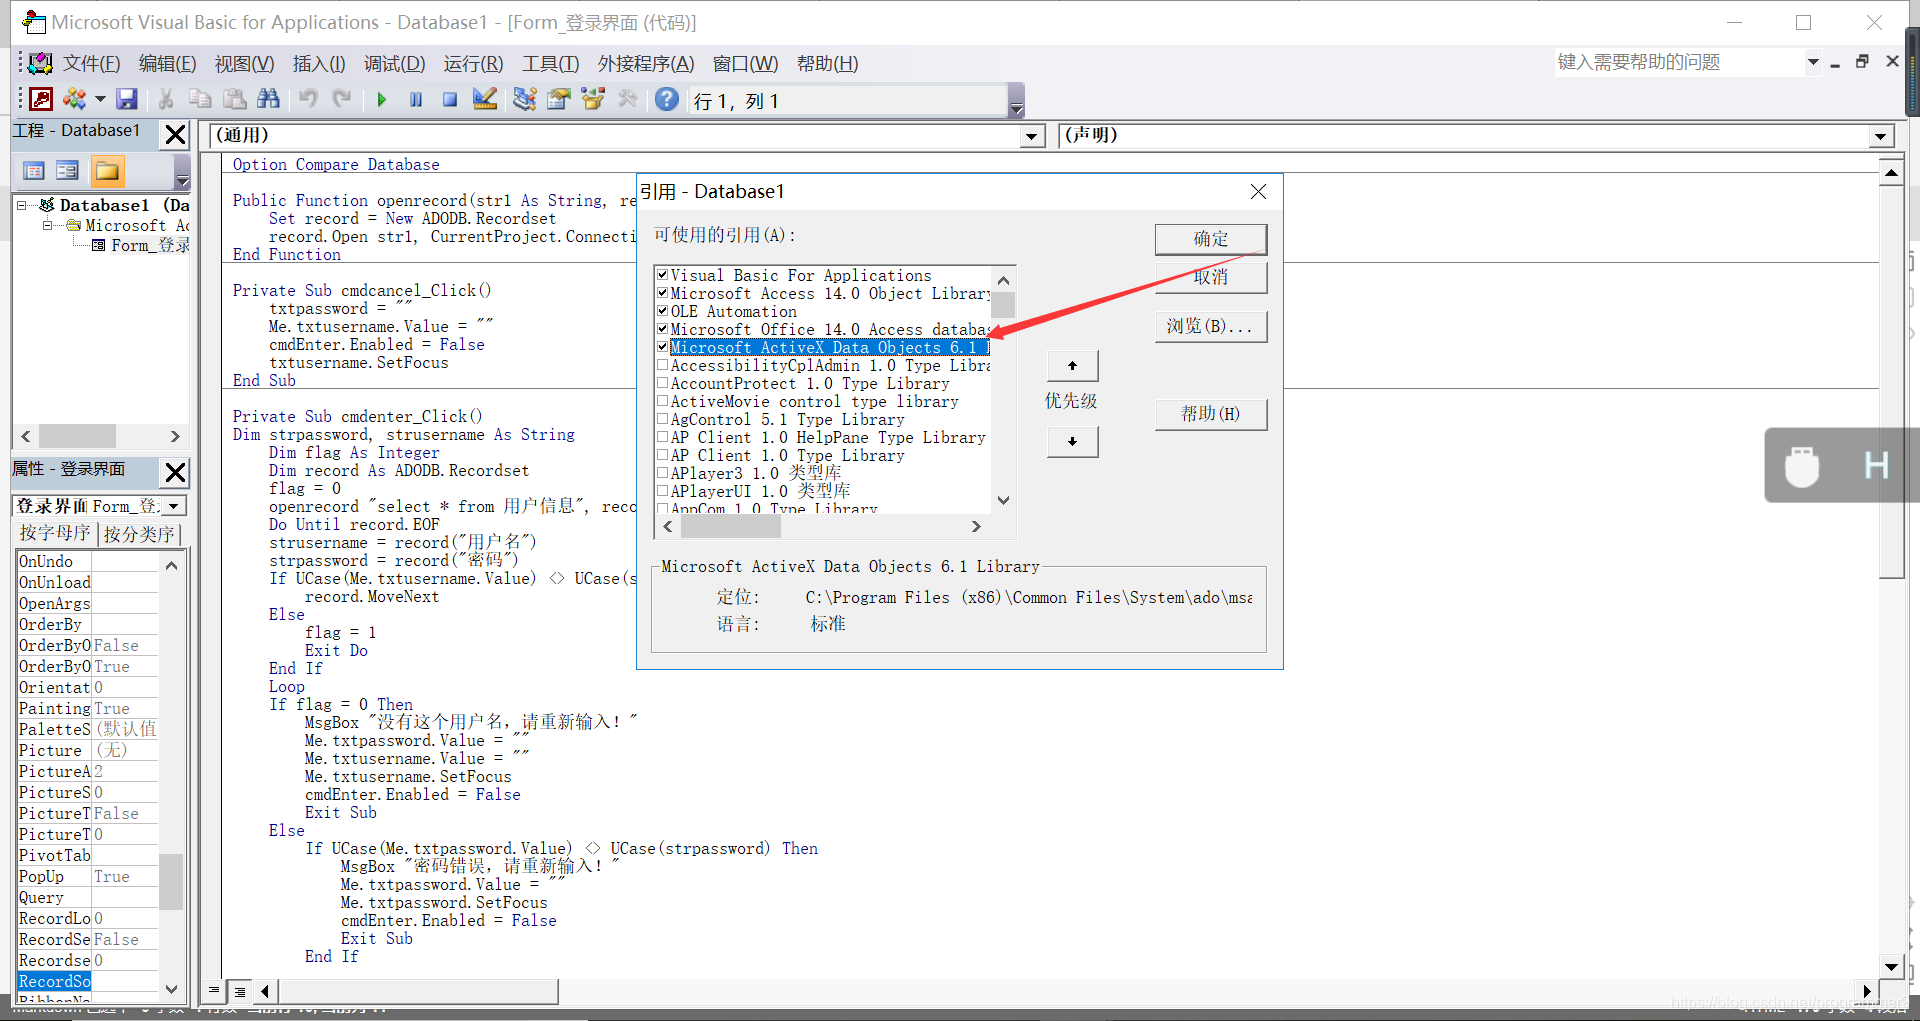
Task: Open the Insert Module dropdown arrow
Action: [x=100, y=99]
